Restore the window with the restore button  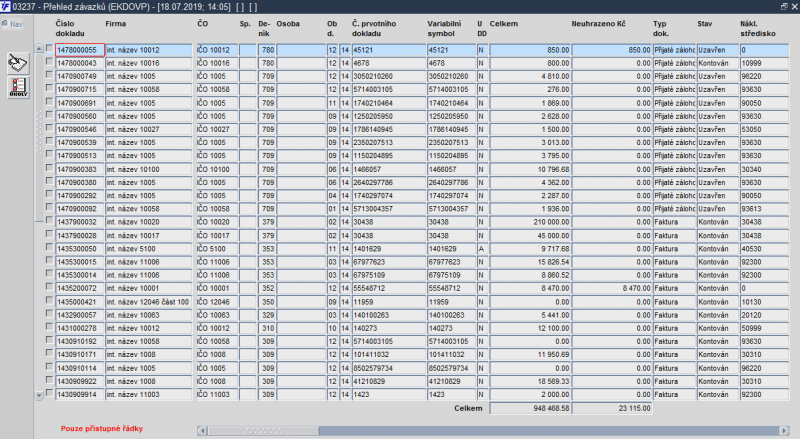[784, 7]
